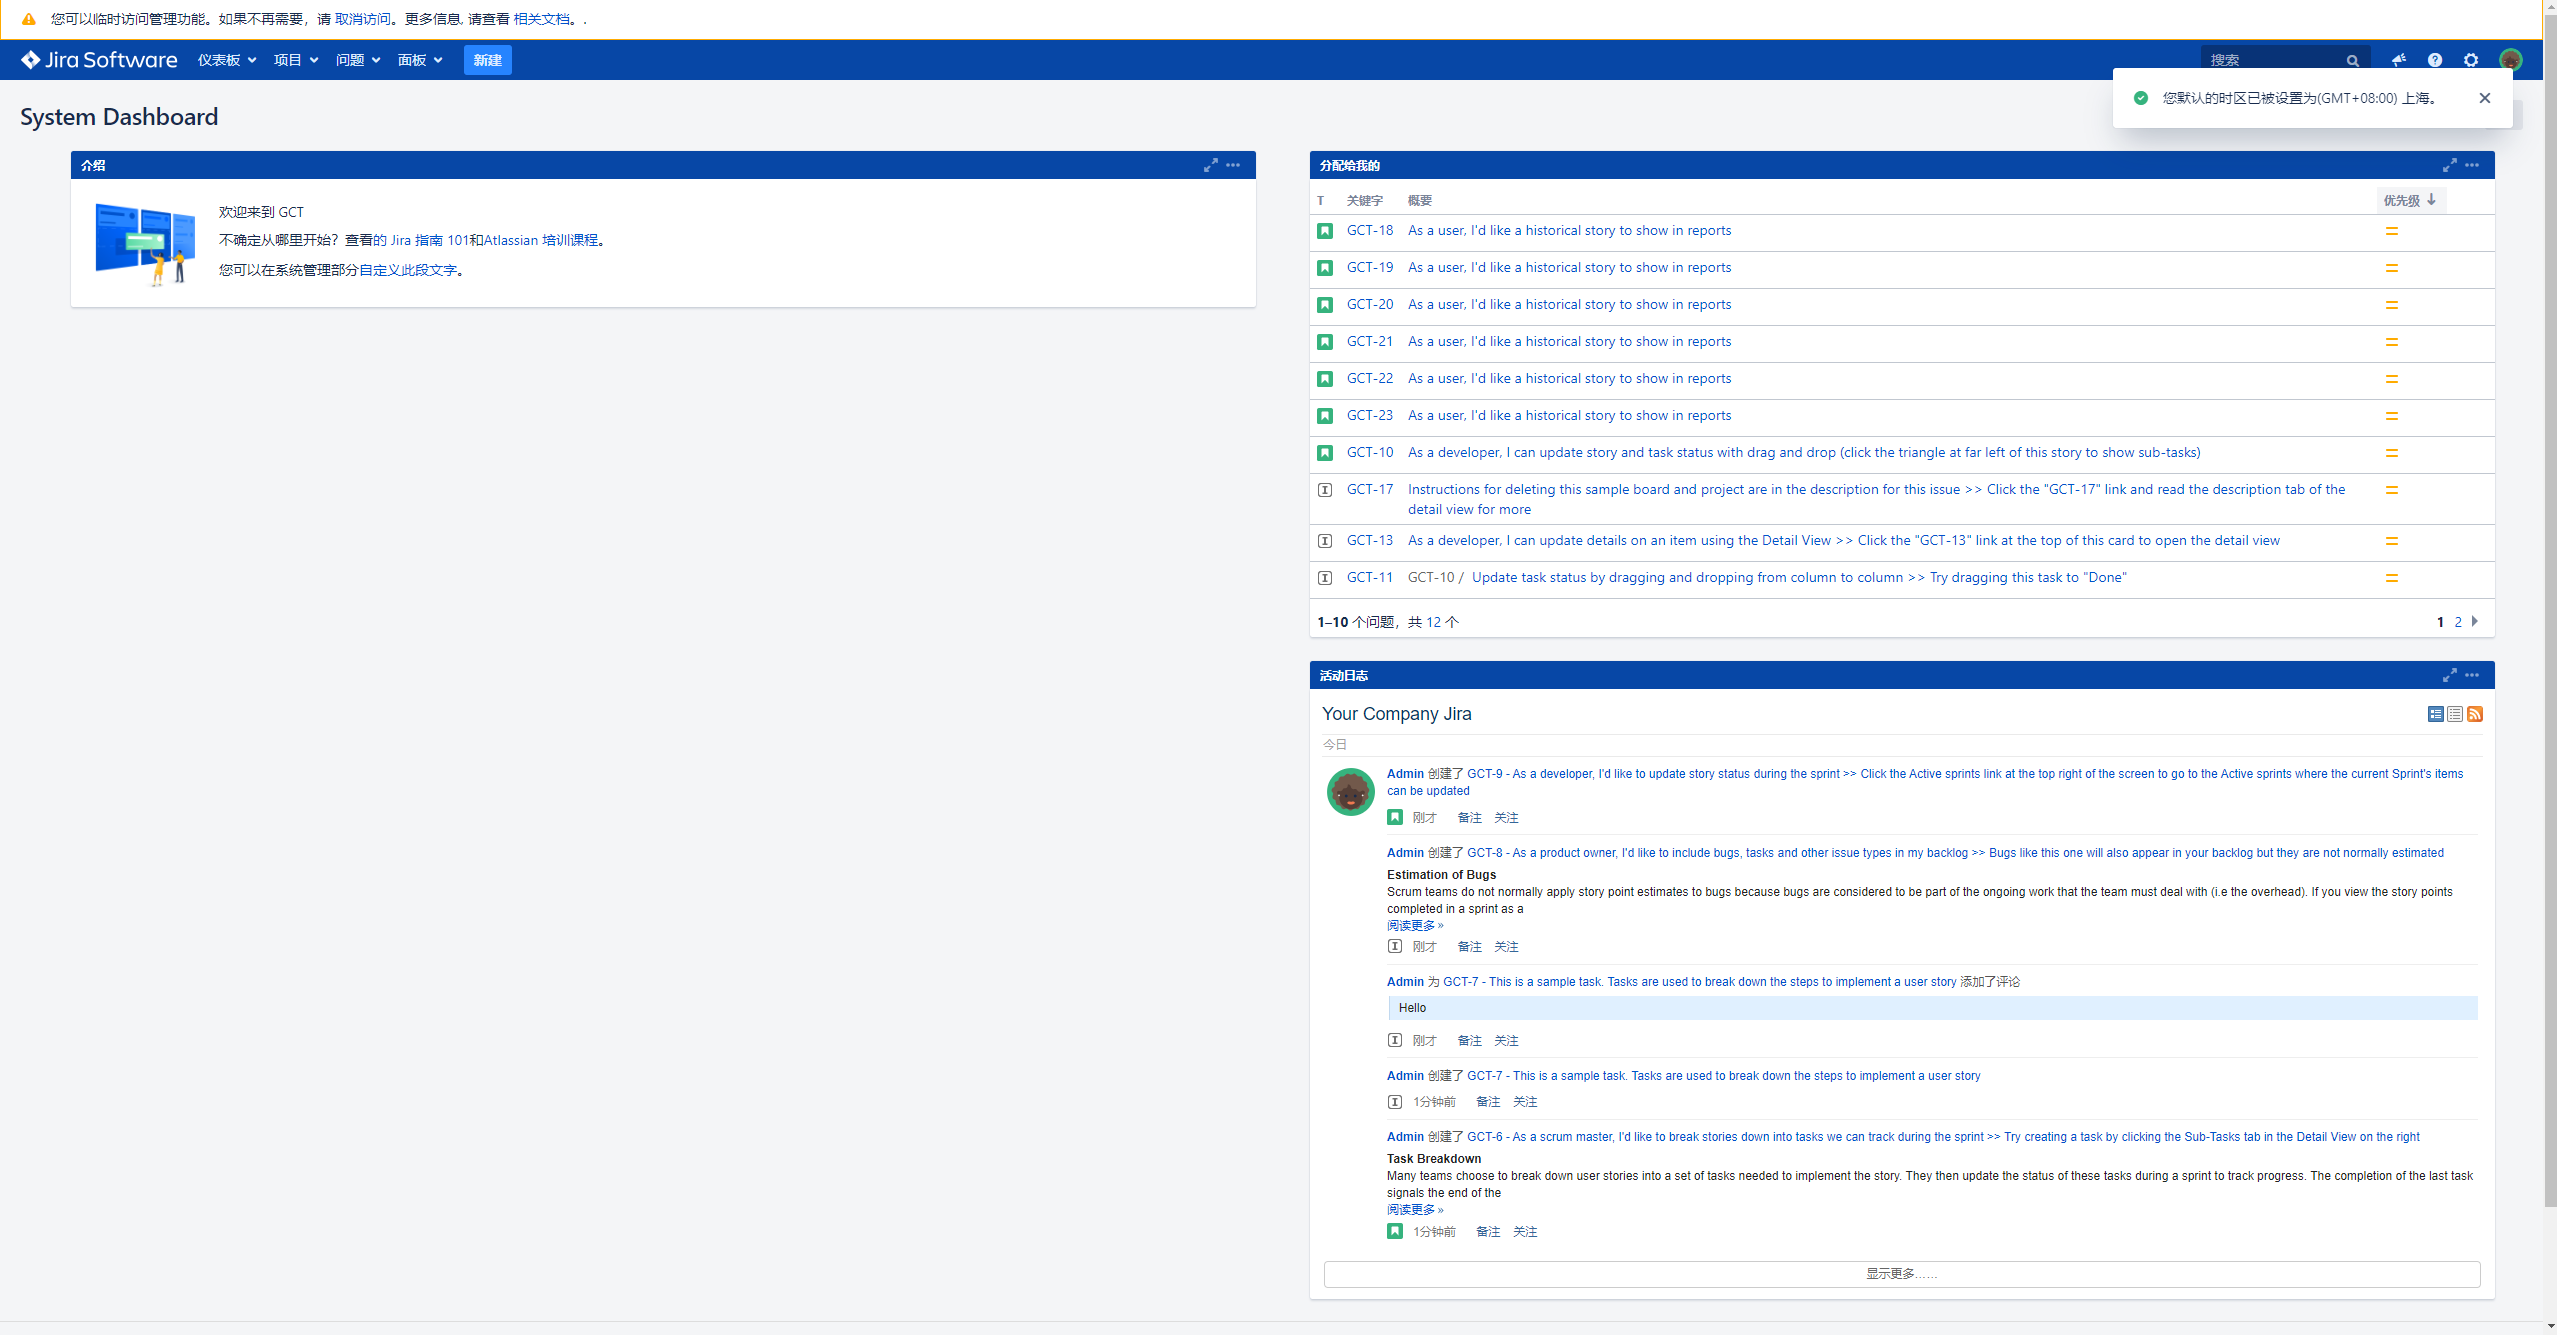Open issue GCT-18 link

click(1369, 230)
